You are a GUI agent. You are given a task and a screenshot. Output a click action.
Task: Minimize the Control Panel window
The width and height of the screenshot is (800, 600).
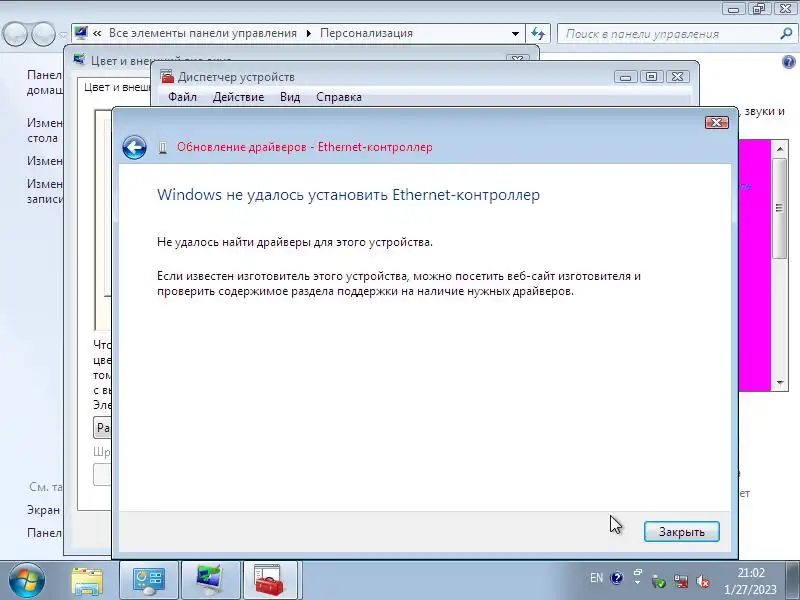(x=734, y=9)
